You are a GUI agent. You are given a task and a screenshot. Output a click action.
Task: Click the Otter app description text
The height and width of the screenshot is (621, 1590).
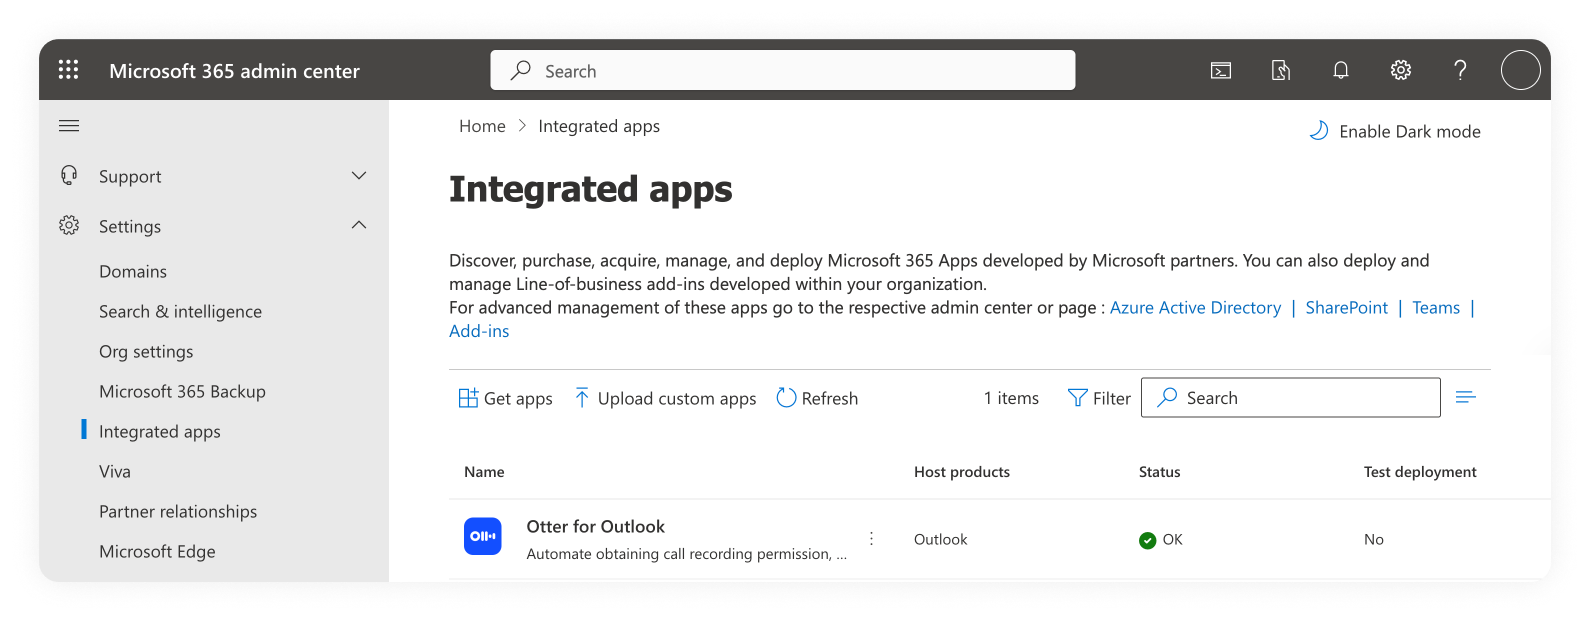(686, 554)
